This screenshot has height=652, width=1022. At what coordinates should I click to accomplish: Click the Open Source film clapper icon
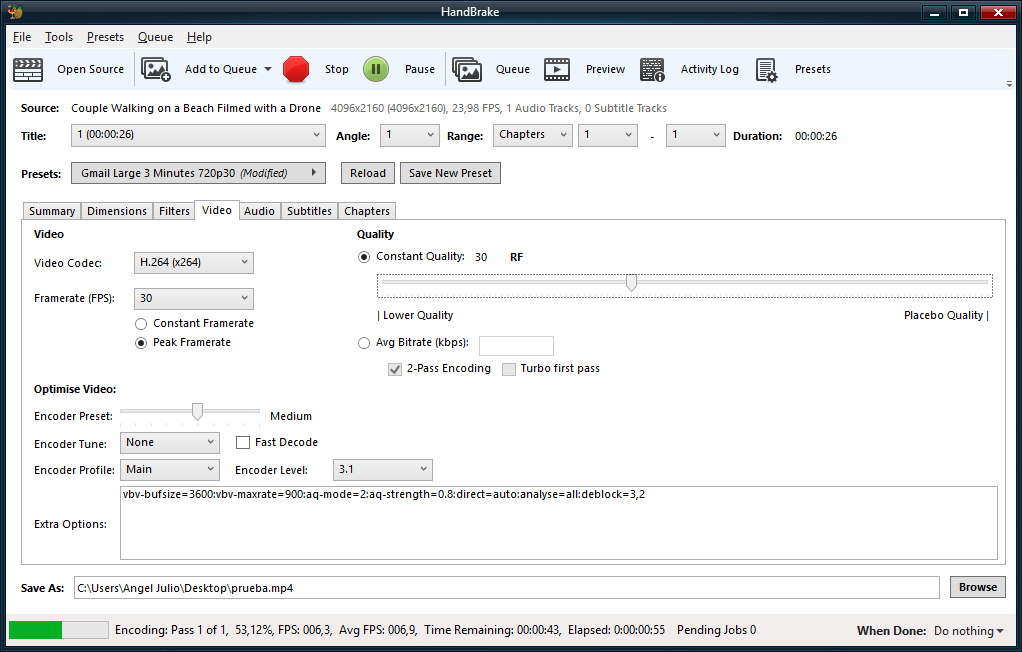pyautogui.click(x=28, y=69)
